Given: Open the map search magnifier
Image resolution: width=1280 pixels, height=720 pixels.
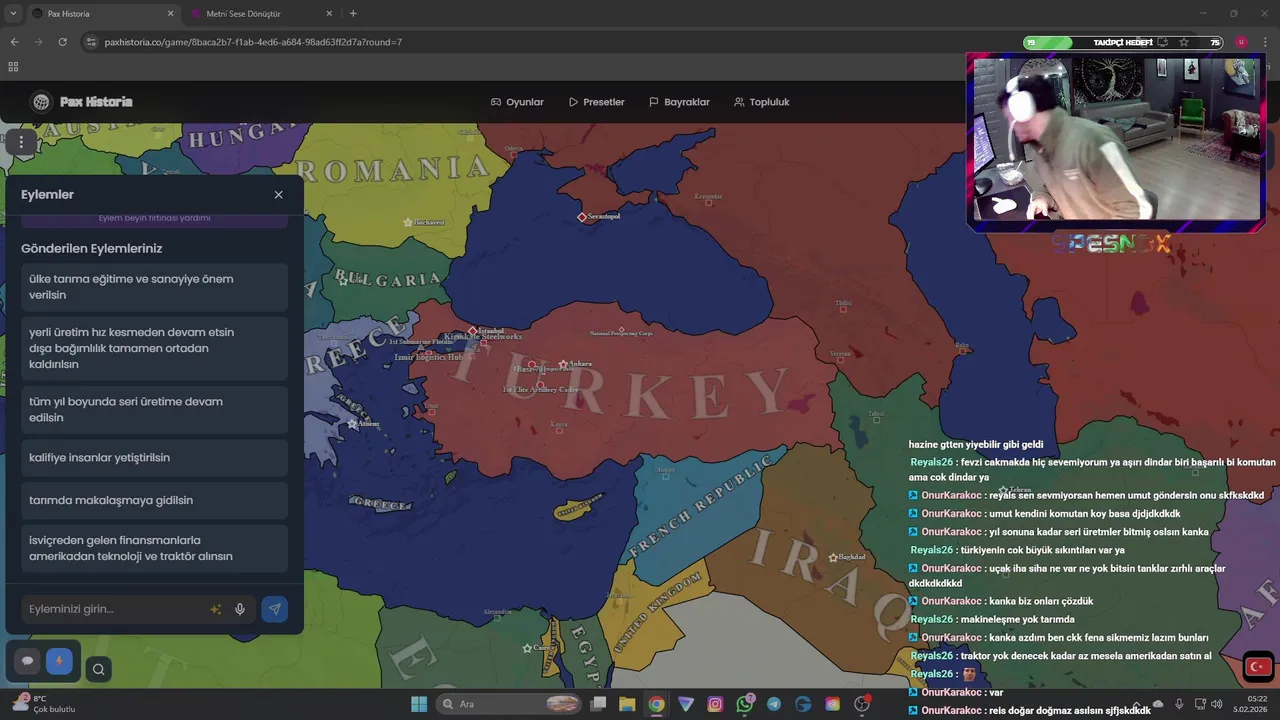Looking at the screenshot, I should pyautogui.click(x=98, y=670).
